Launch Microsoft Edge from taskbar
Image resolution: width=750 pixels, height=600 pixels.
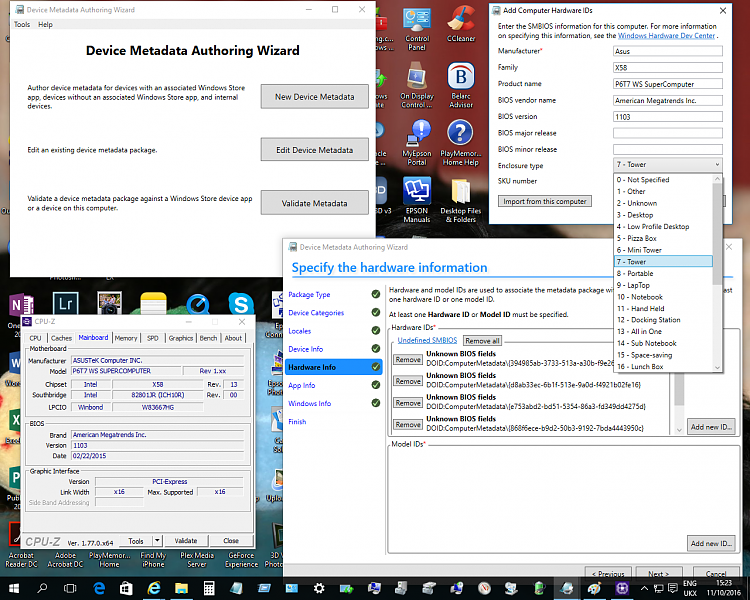[x=99, y=588]
